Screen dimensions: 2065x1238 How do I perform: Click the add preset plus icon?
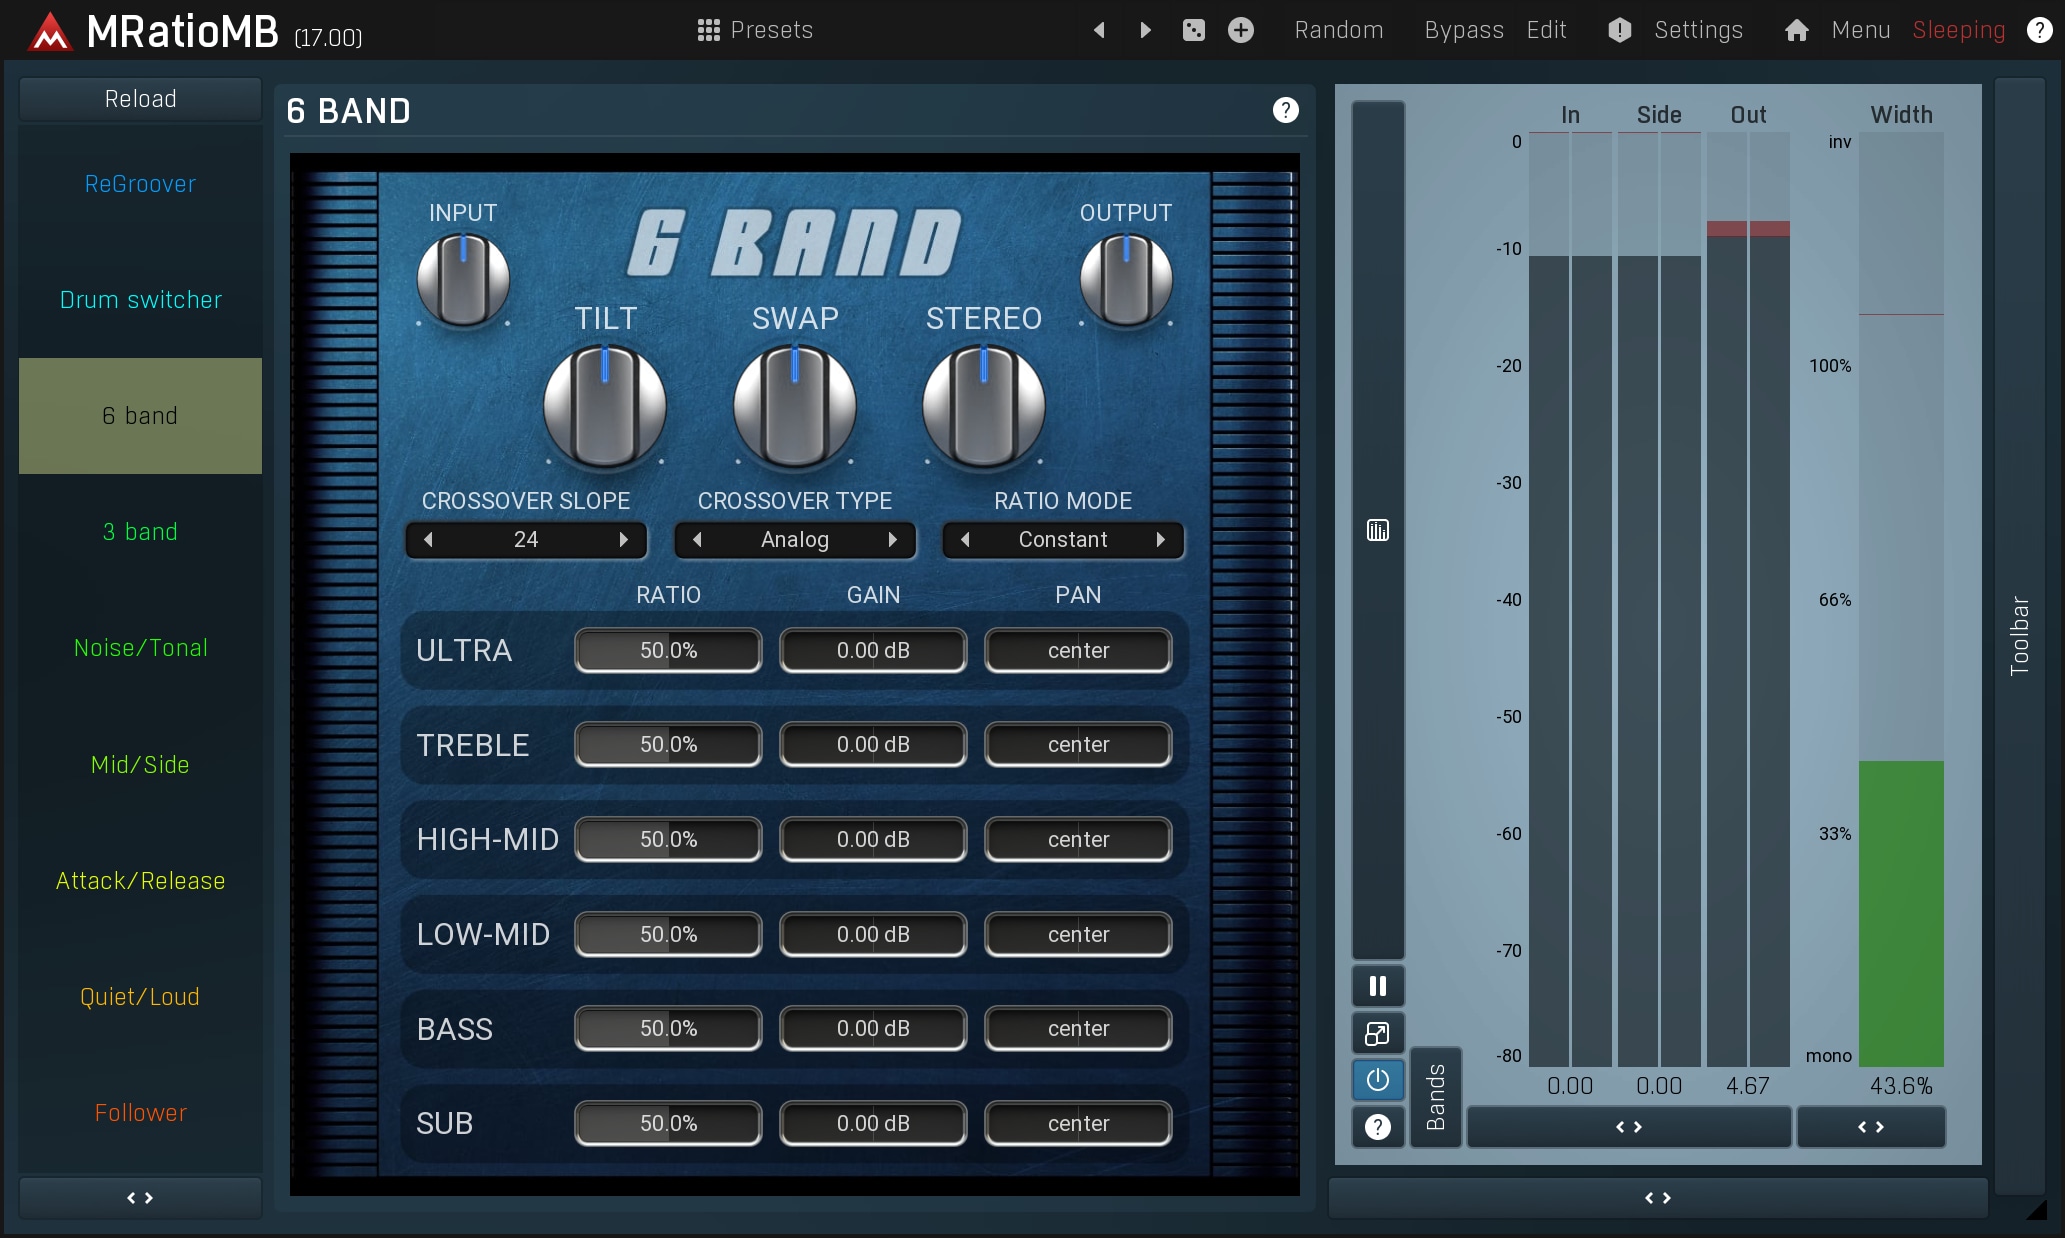pyautogui.click(x=1240, y=30)
